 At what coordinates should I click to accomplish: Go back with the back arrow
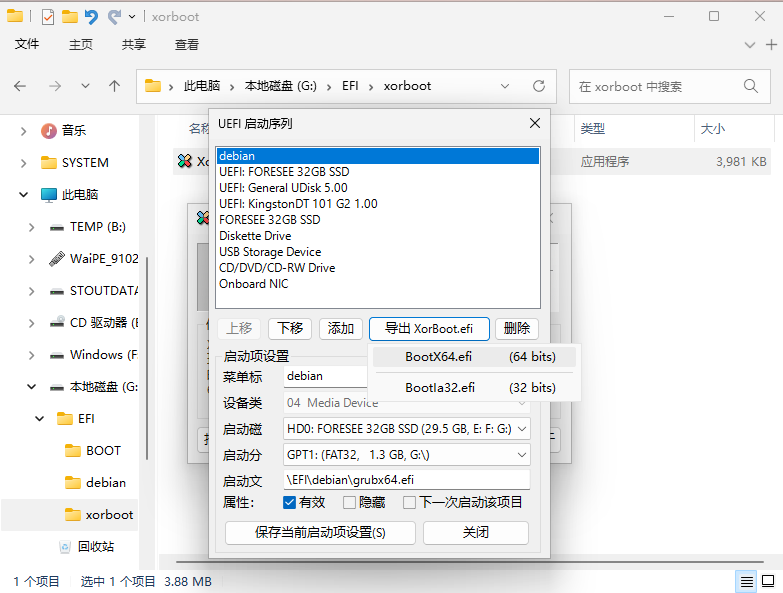pos(20,86)
